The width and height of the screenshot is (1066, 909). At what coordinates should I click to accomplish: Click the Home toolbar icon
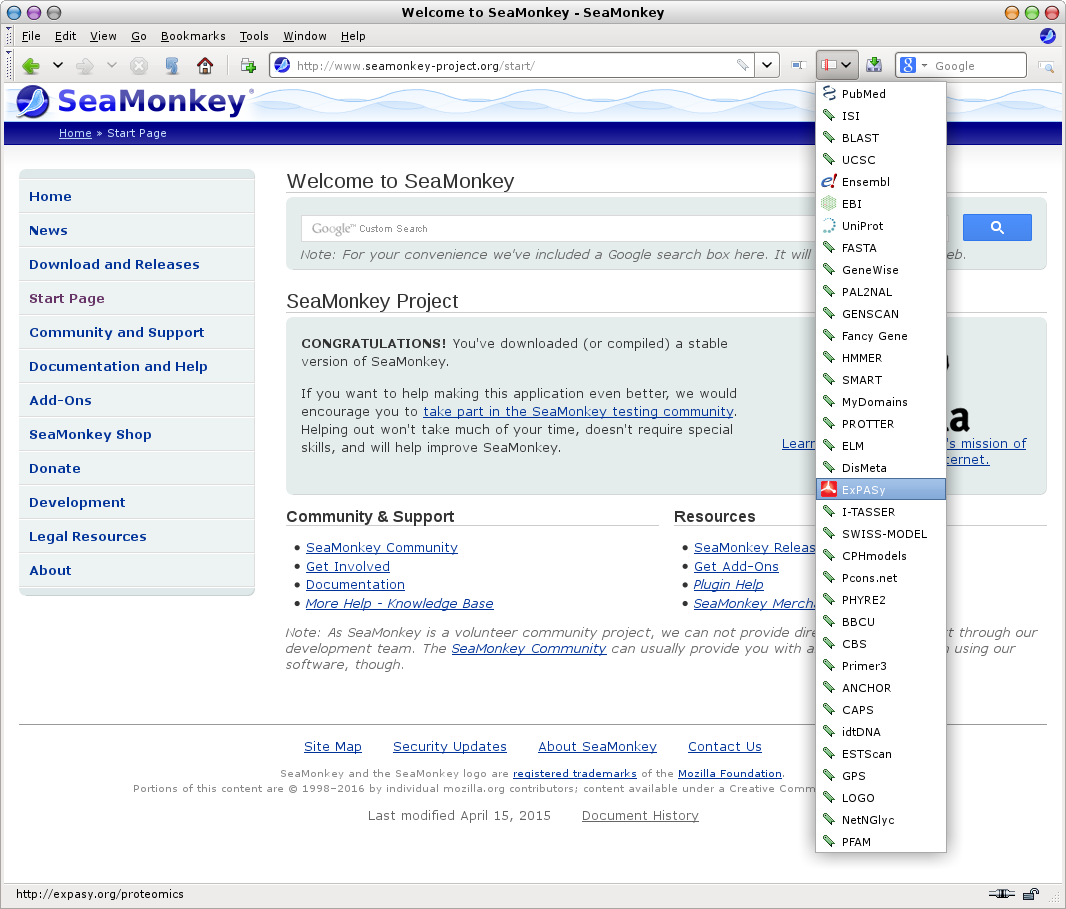point(205,66)
